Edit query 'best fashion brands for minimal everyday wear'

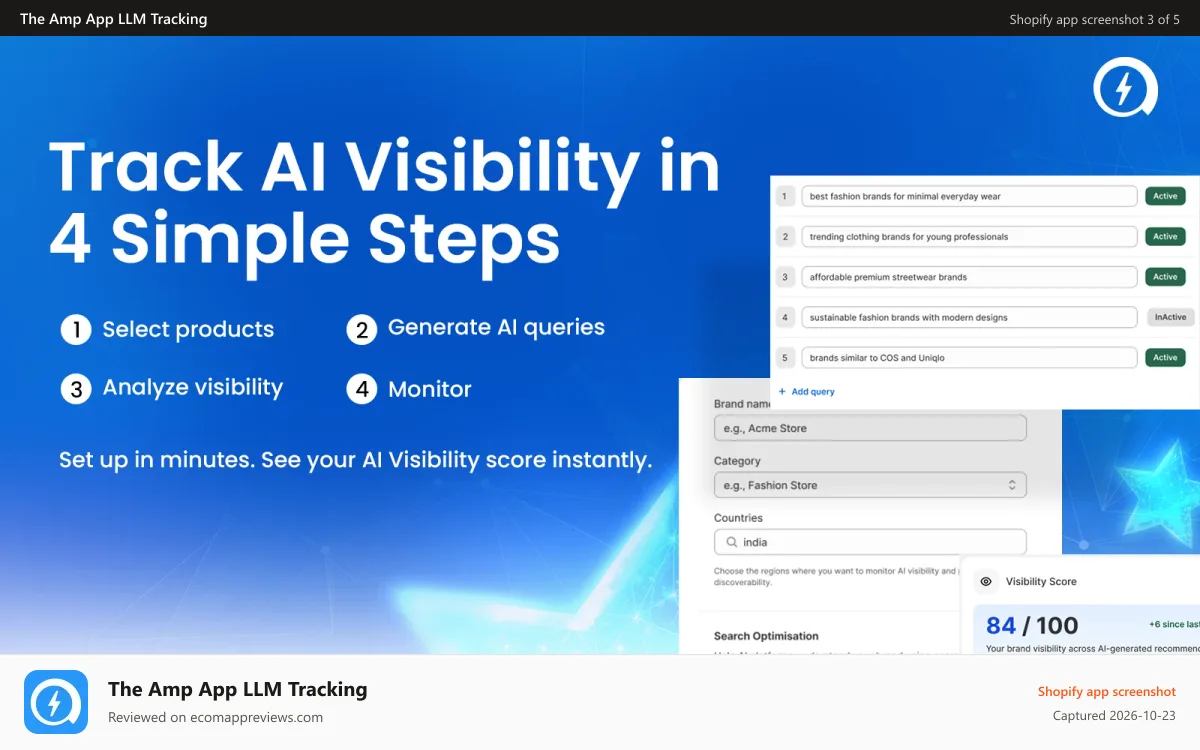[x=969, y=196]
